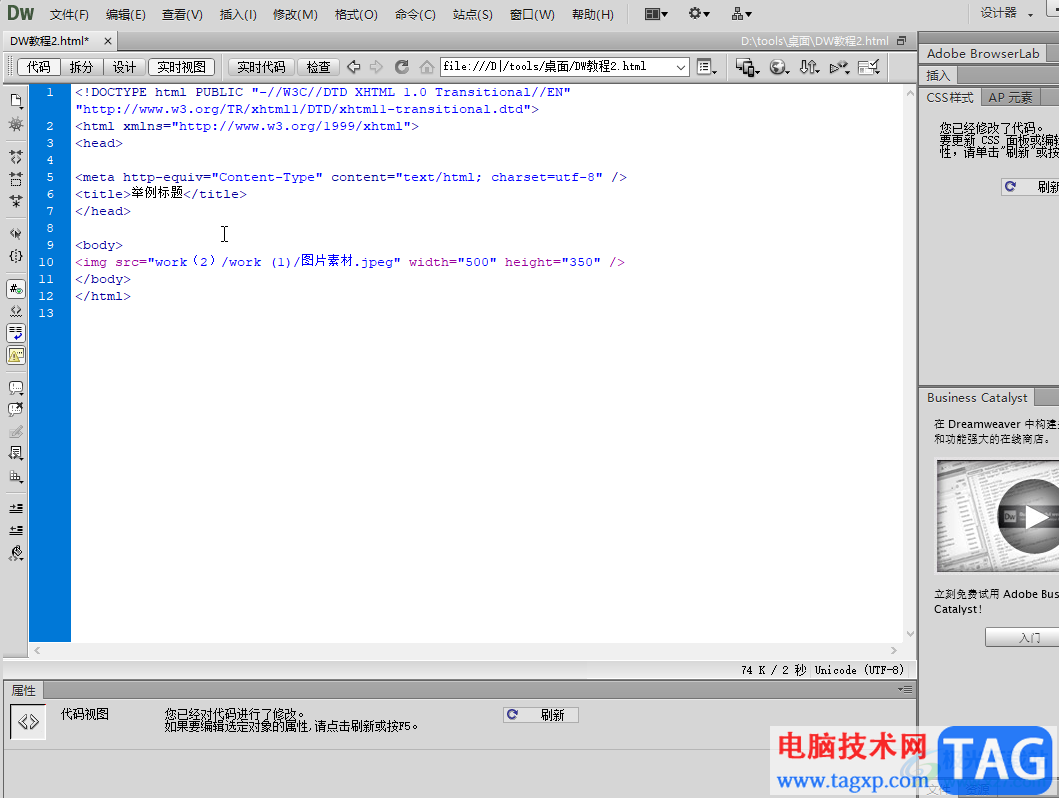Open the site management dropdown
Image resolution: width=1059 pixels, height=798 pixels.
[x=742, y=14]
